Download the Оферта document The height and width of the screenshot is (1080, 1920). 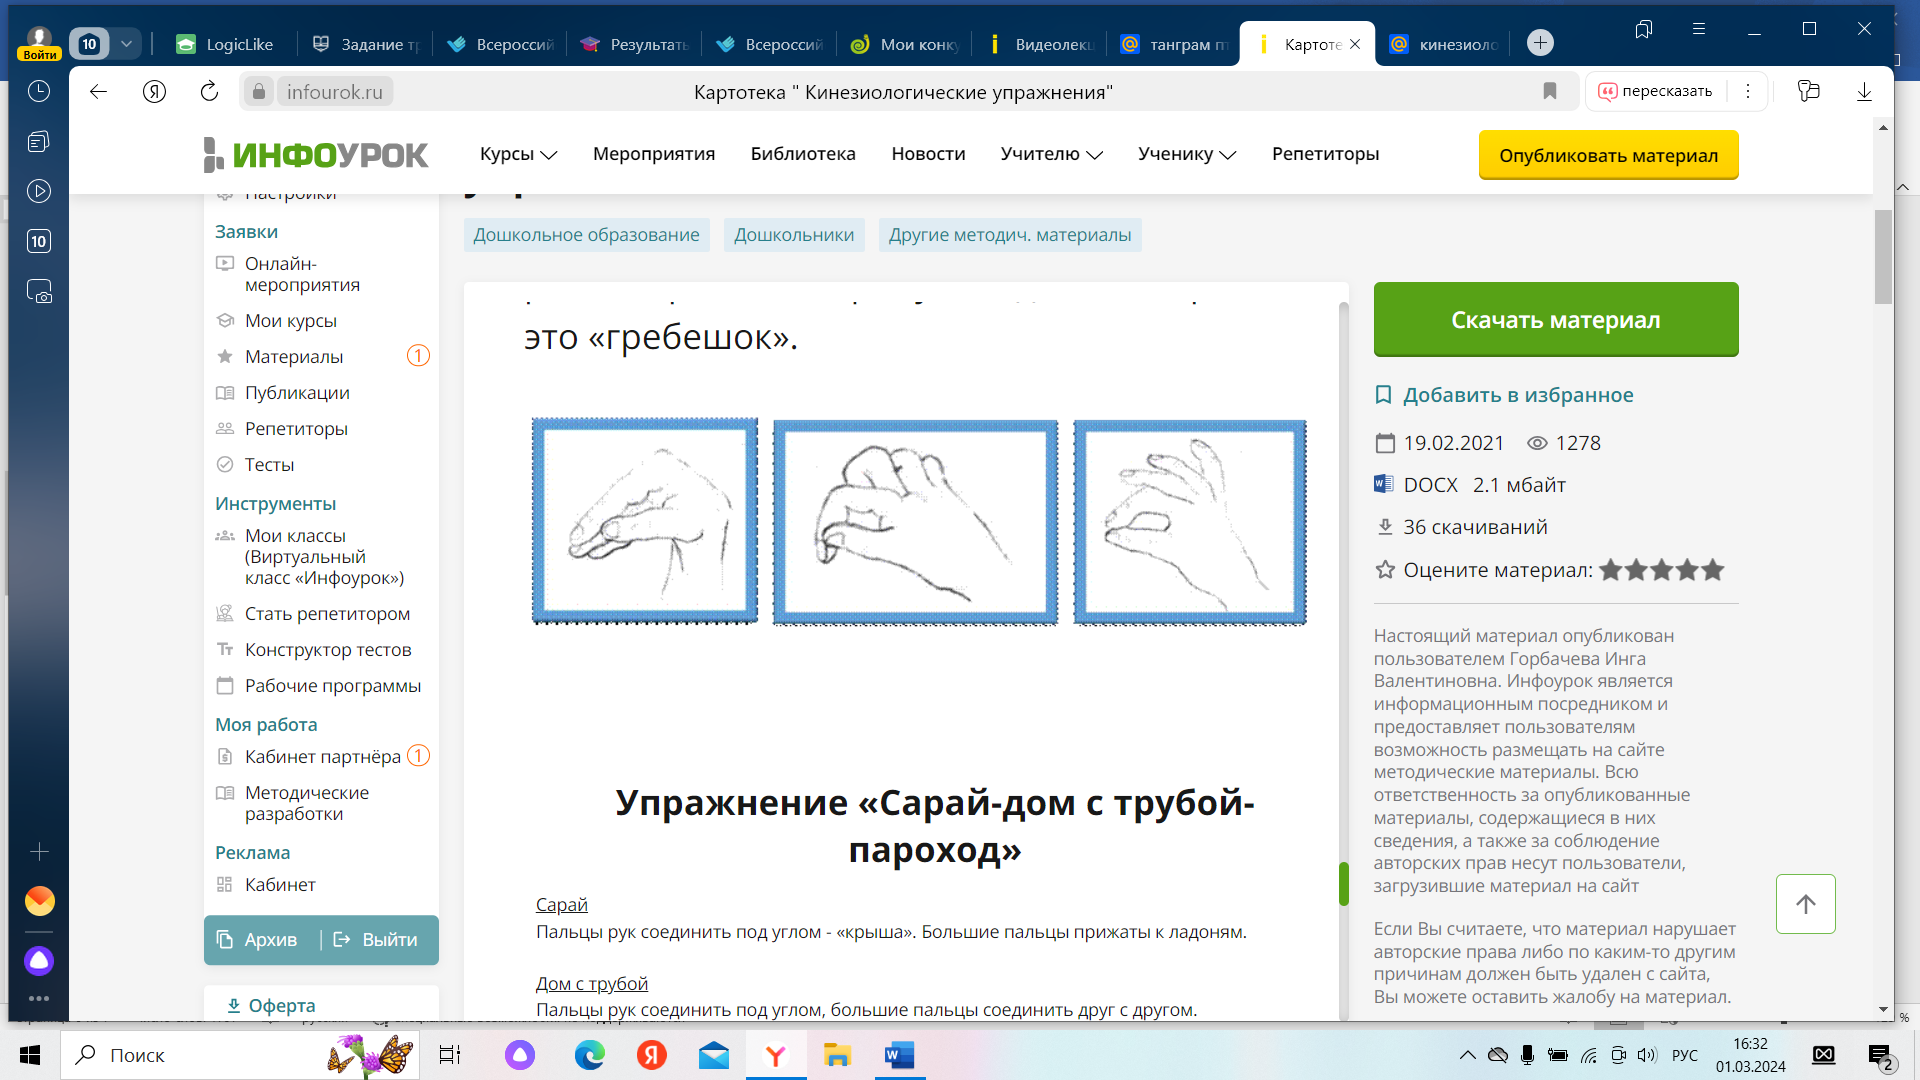(271, 1006)
